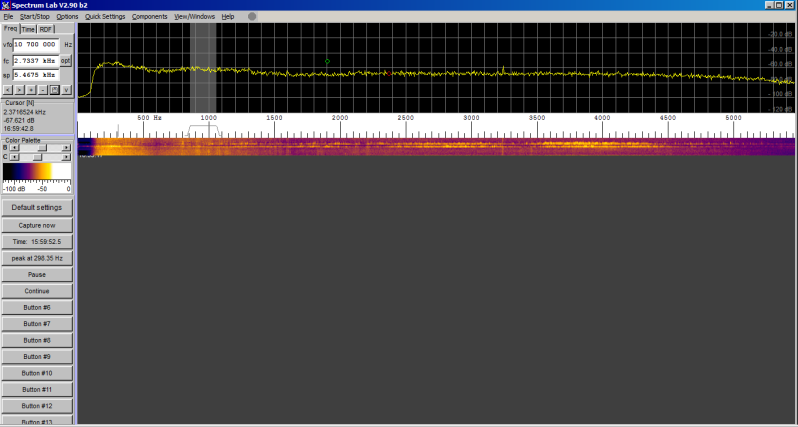Click the '5000' label on frequency scale
This screenshot has height=427, width=798.
point(733,118)
